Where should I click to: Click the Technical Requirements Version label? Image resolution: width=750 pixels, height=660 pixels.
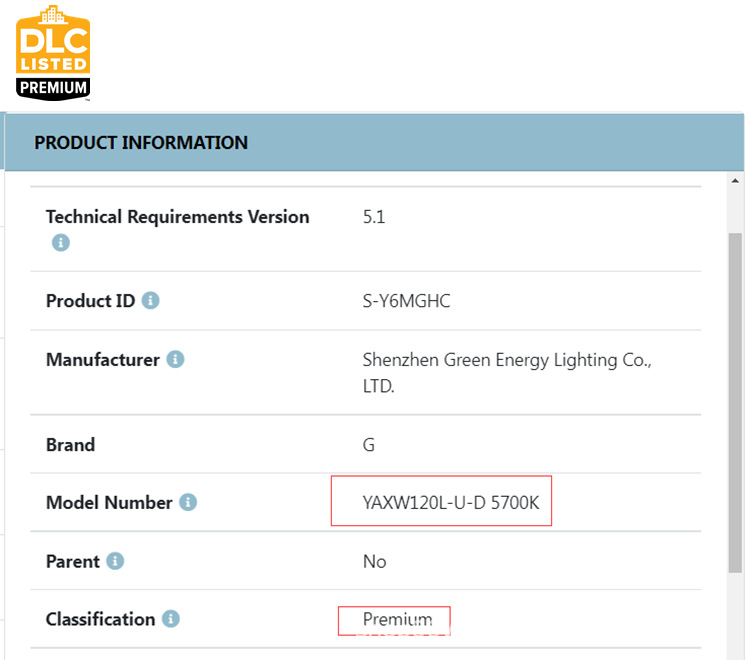[x=177, y=217]
